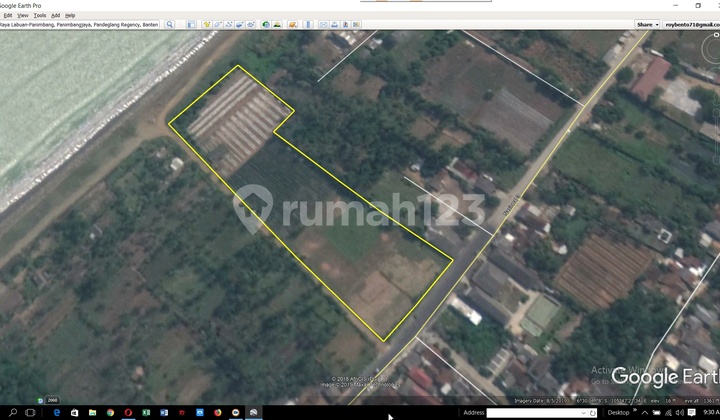
Task: Toggle sunlight across the landscape
Action: pos(278,24)
